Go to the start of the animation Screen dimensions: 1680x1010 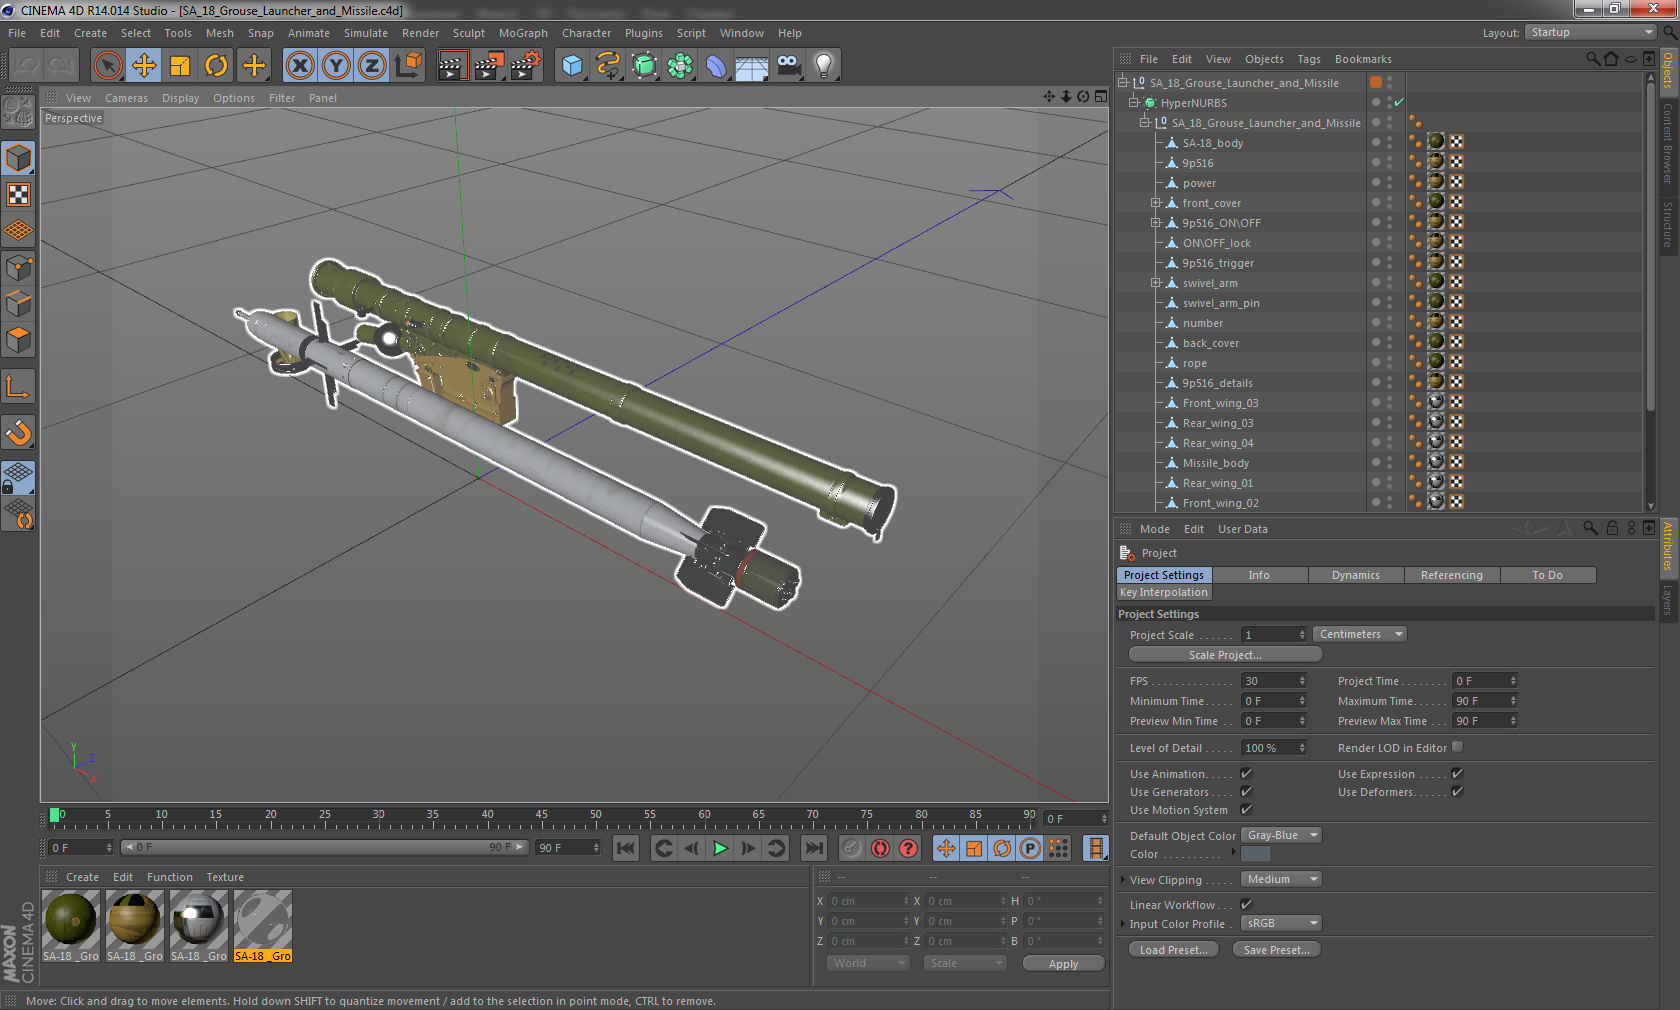click(626, 848)
